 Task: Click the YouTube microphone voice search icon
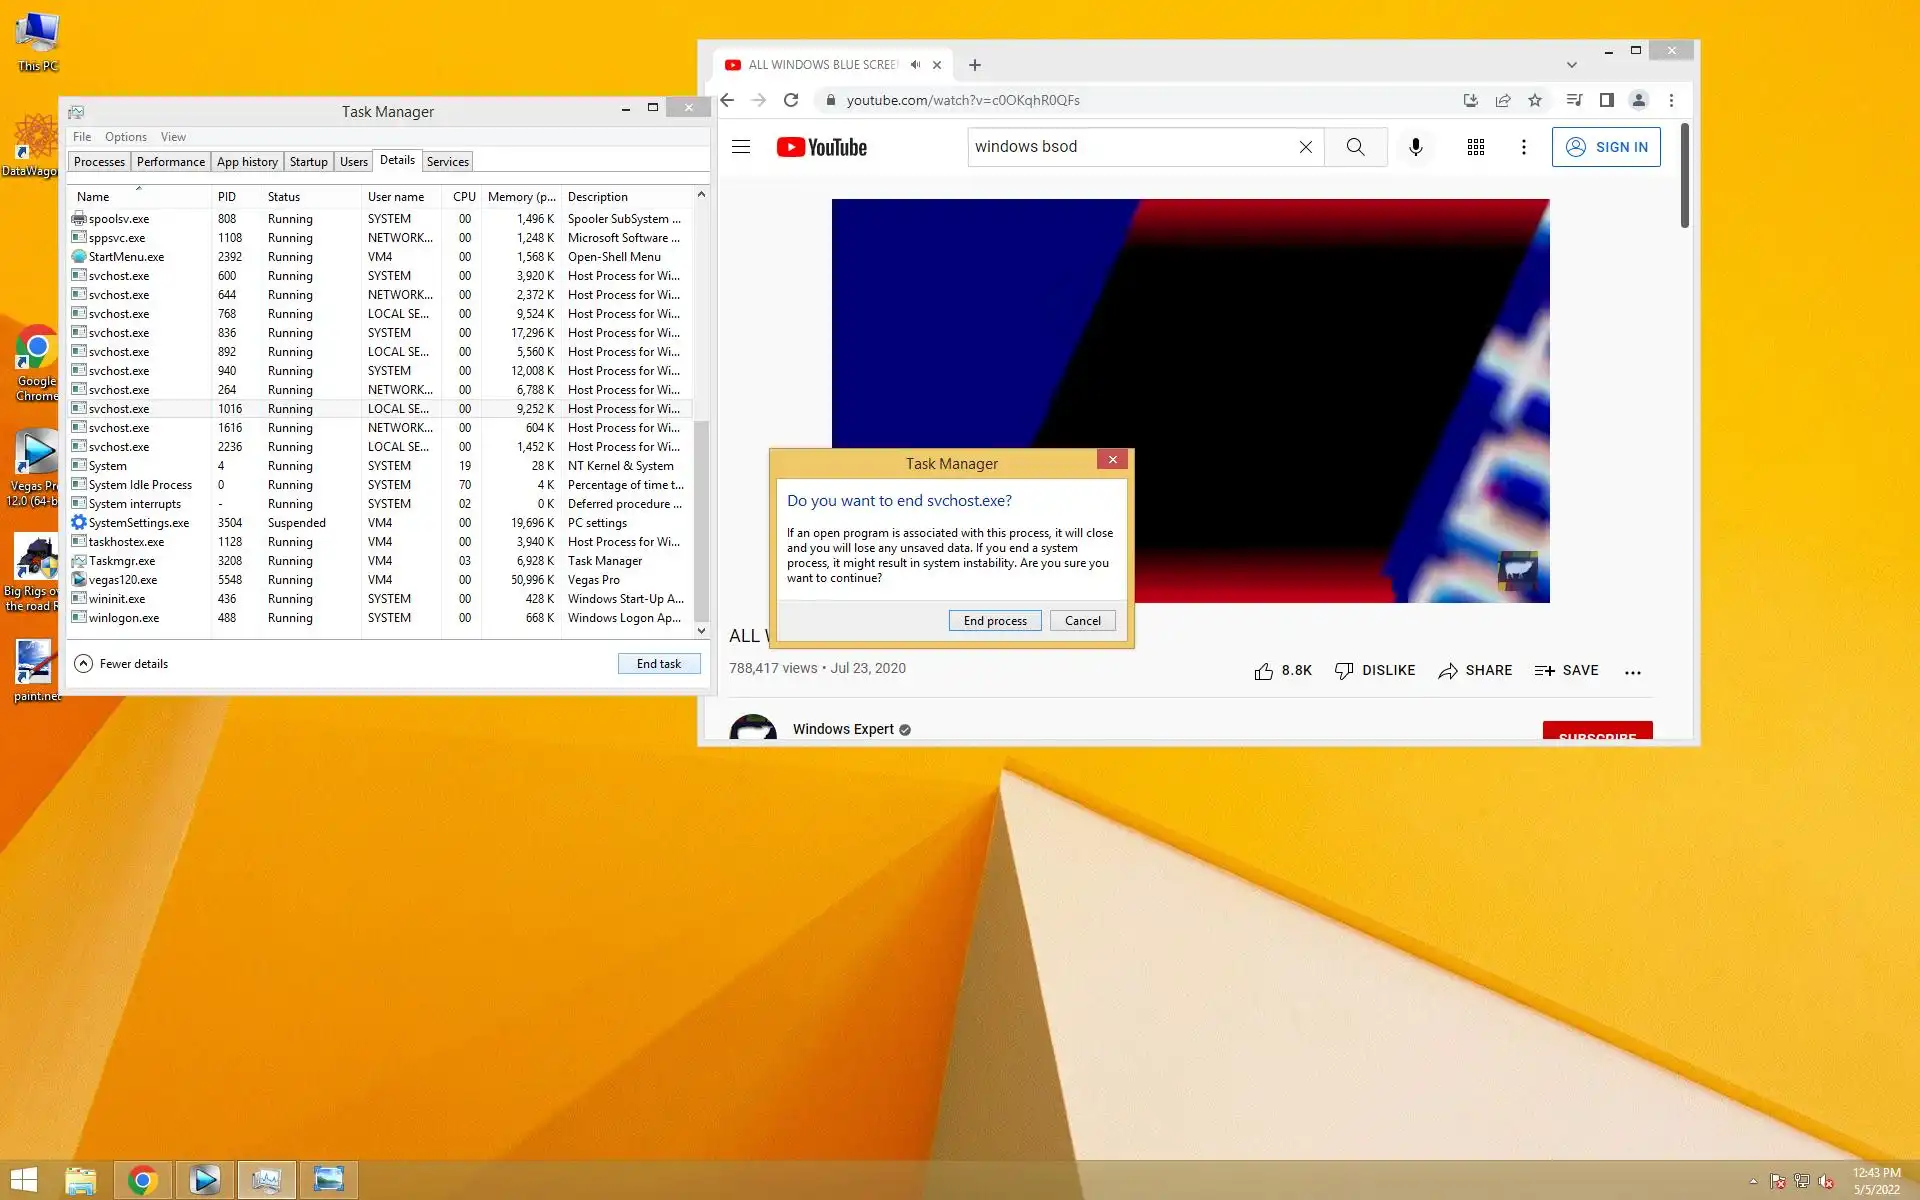1415,147
